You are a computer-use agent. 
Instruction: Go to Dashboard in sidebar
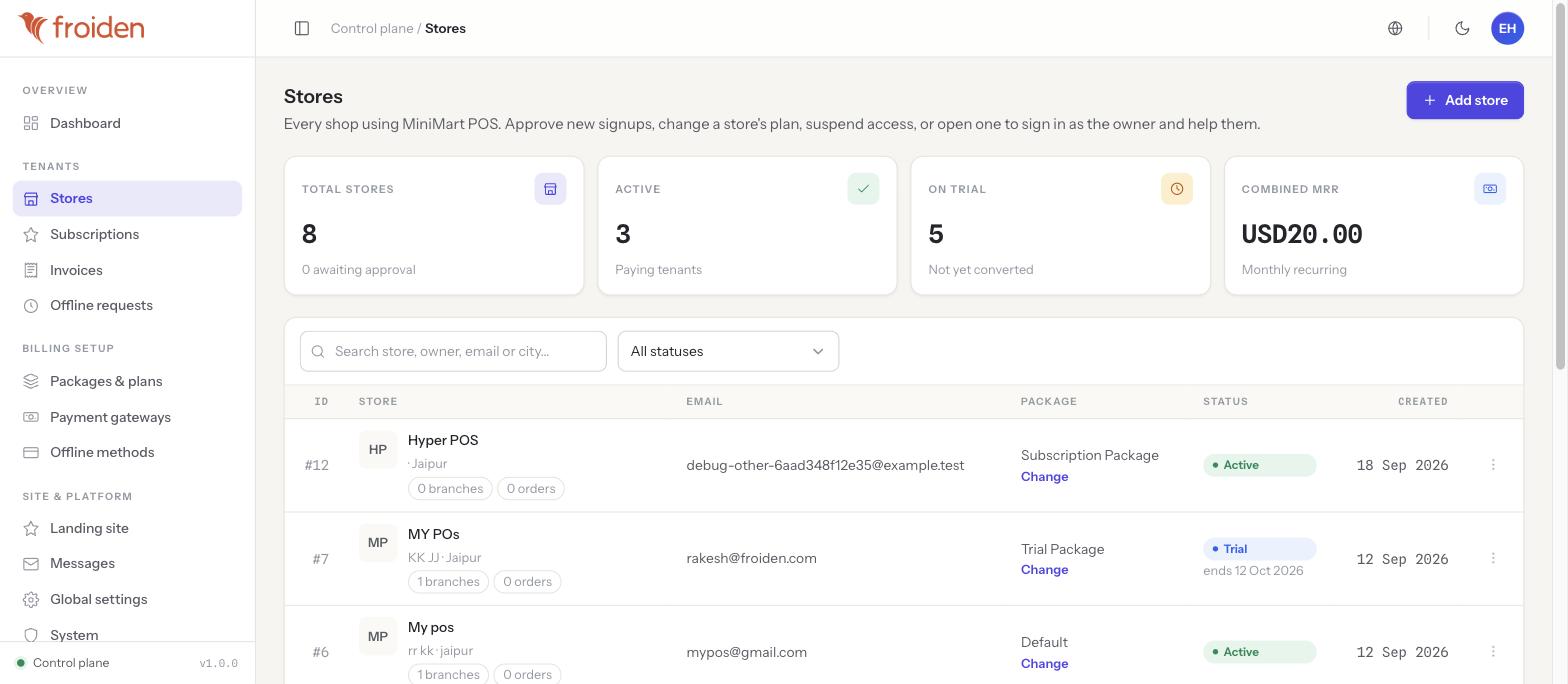point(127,123)
